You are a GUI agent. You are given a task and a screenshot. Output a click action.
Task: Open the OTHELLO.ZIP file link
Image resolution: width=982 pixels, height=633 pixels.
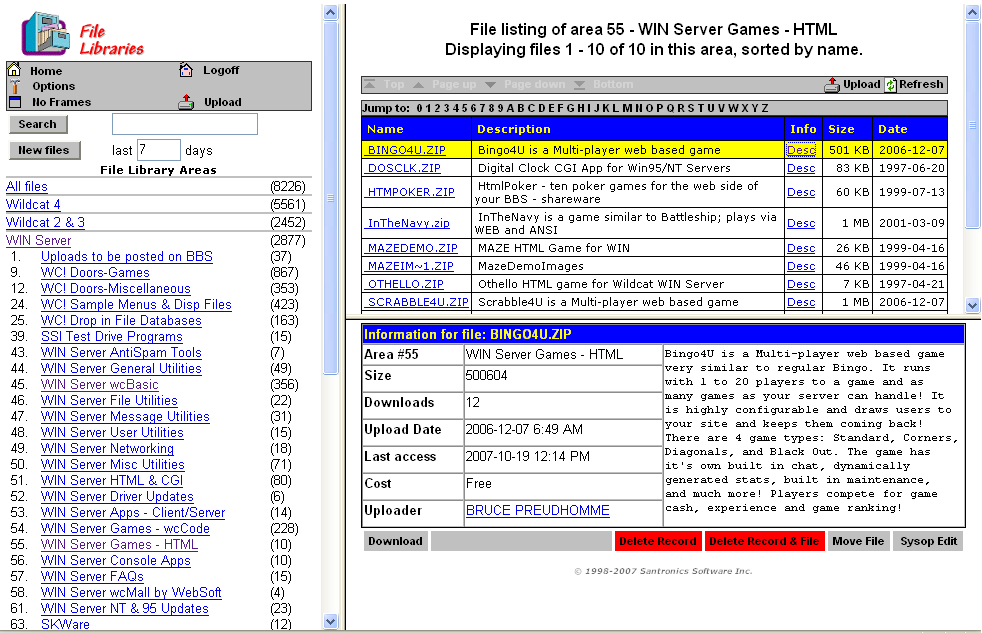[x=406, y=284]
